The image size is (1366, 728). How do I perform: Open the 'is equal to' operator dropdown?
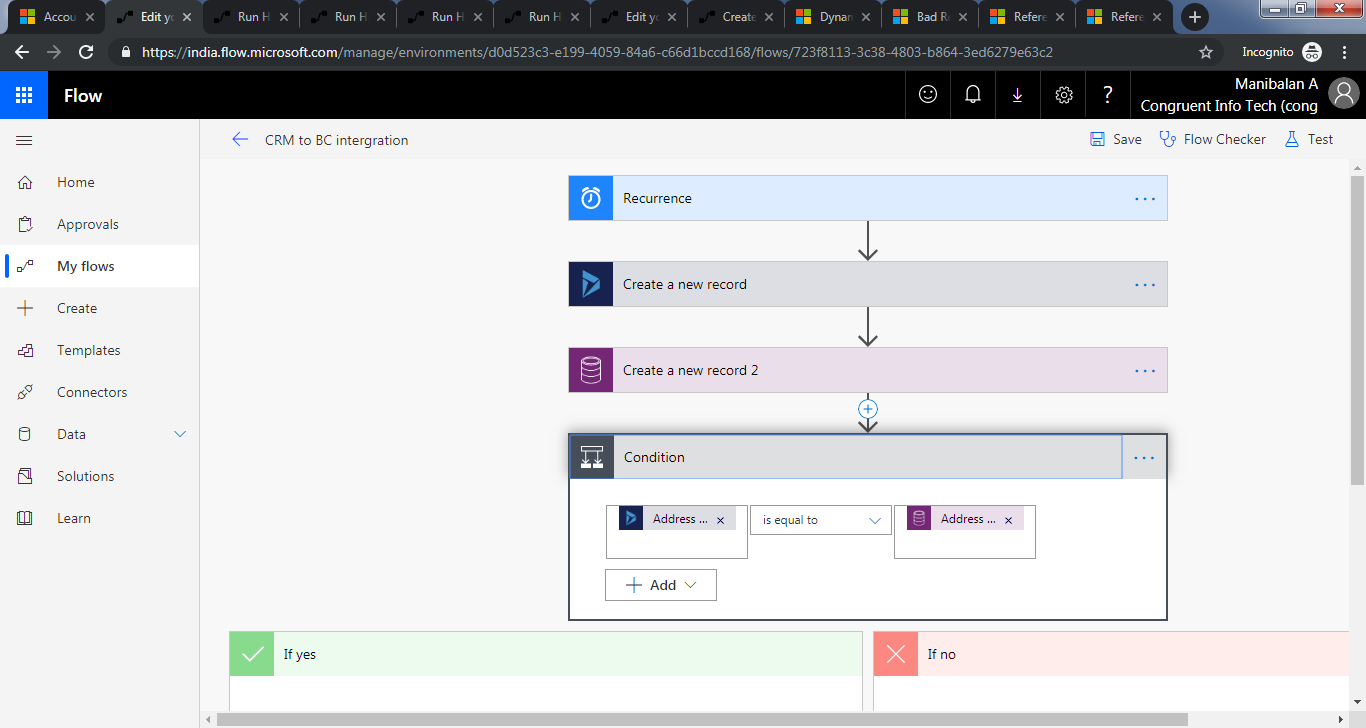coord(821,520)
